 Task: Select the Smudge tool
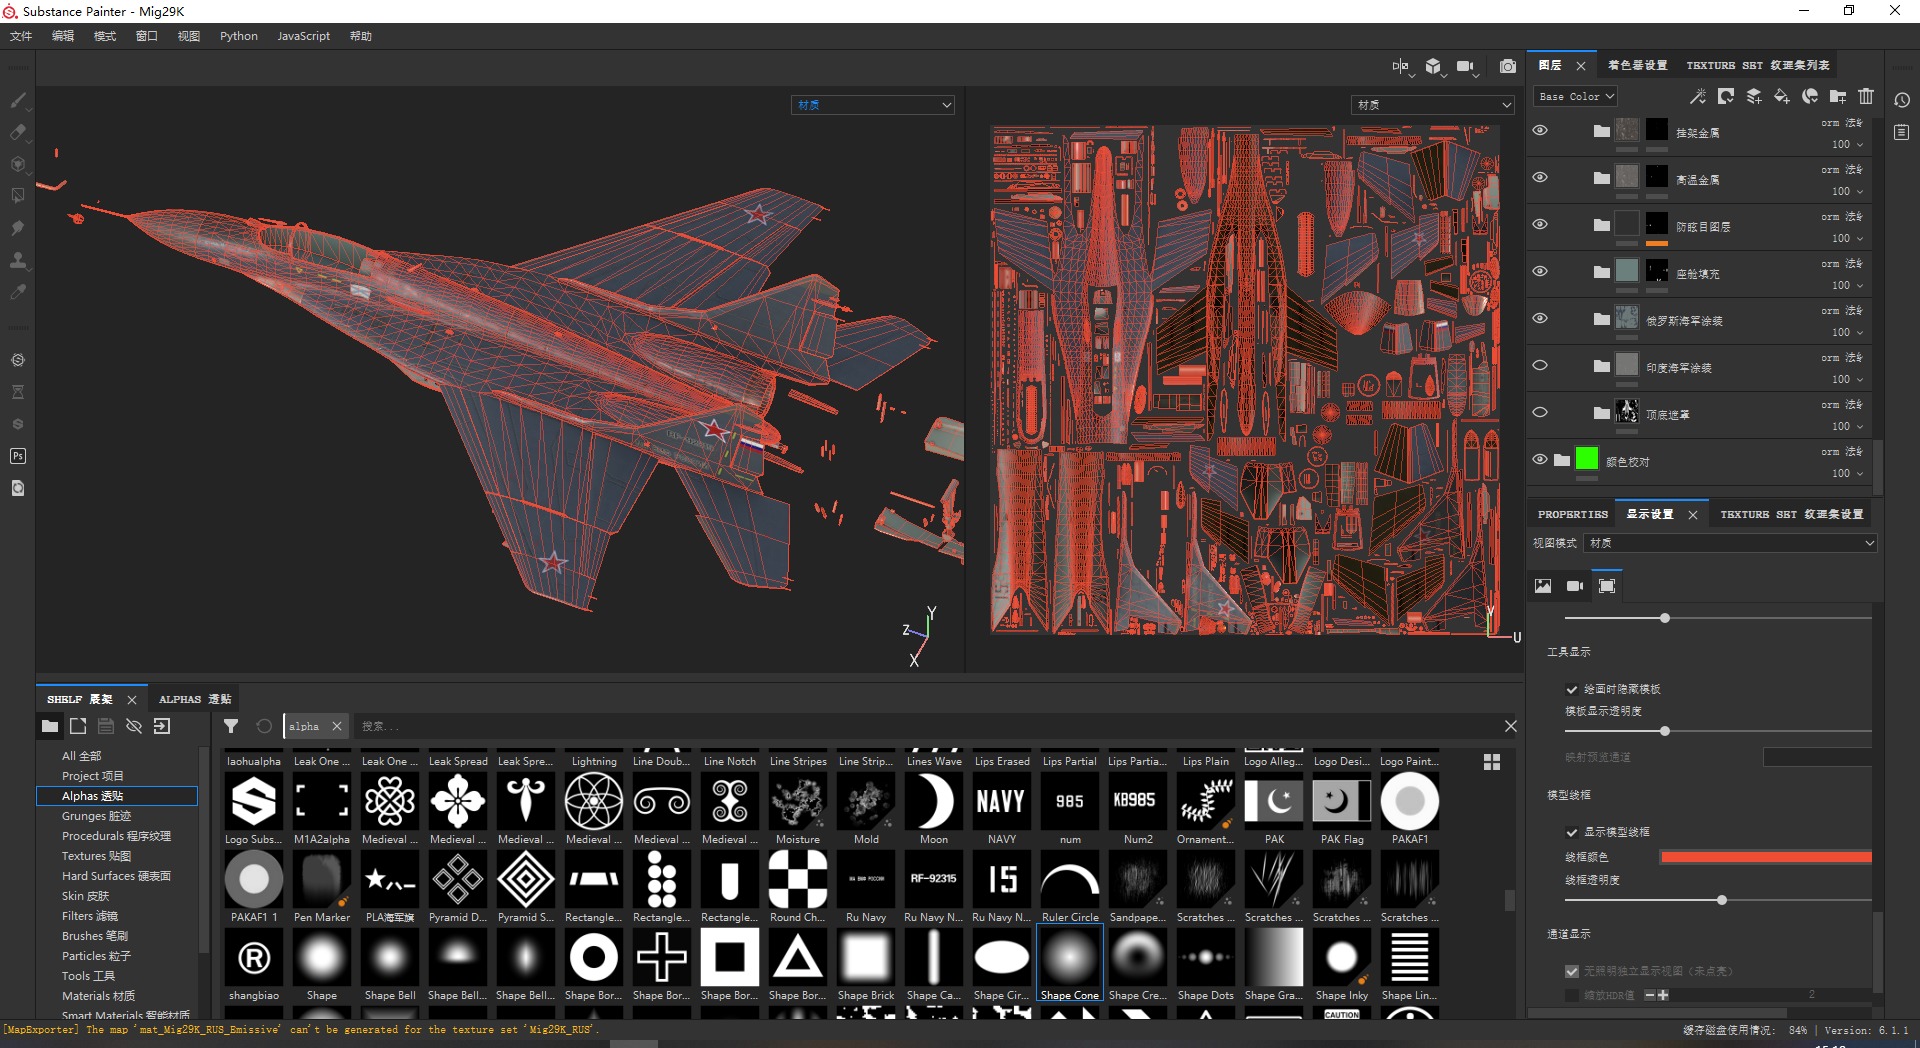point(18,228)
